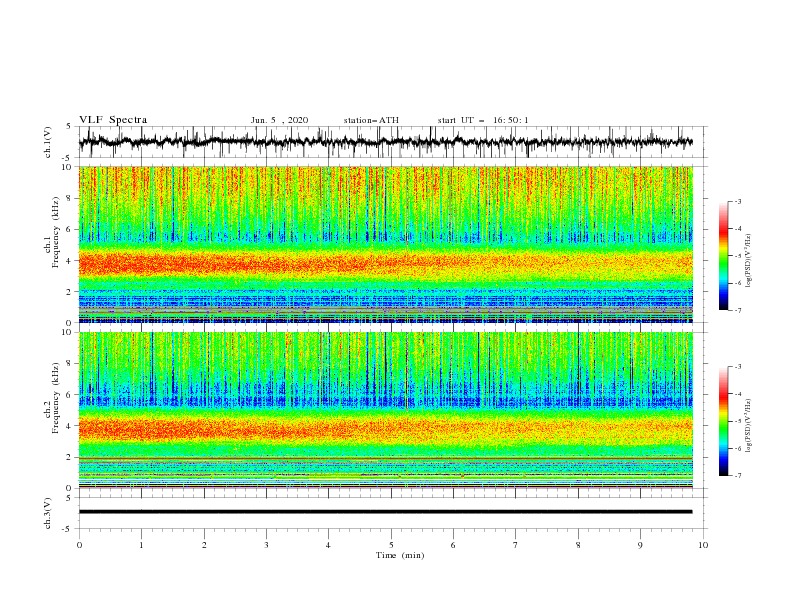Click the '-5' tick on ch.1 colorbar
792x612 pixels.
pyautogui.click(x=738, y=256)
